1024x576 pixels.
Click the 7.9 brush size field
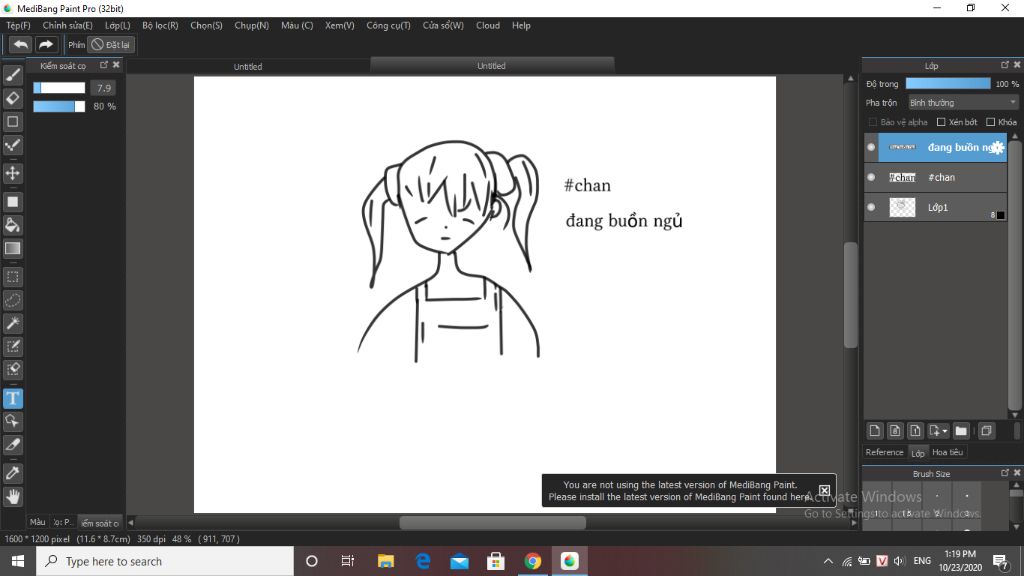pyautogui.click(x=103, y=88)
